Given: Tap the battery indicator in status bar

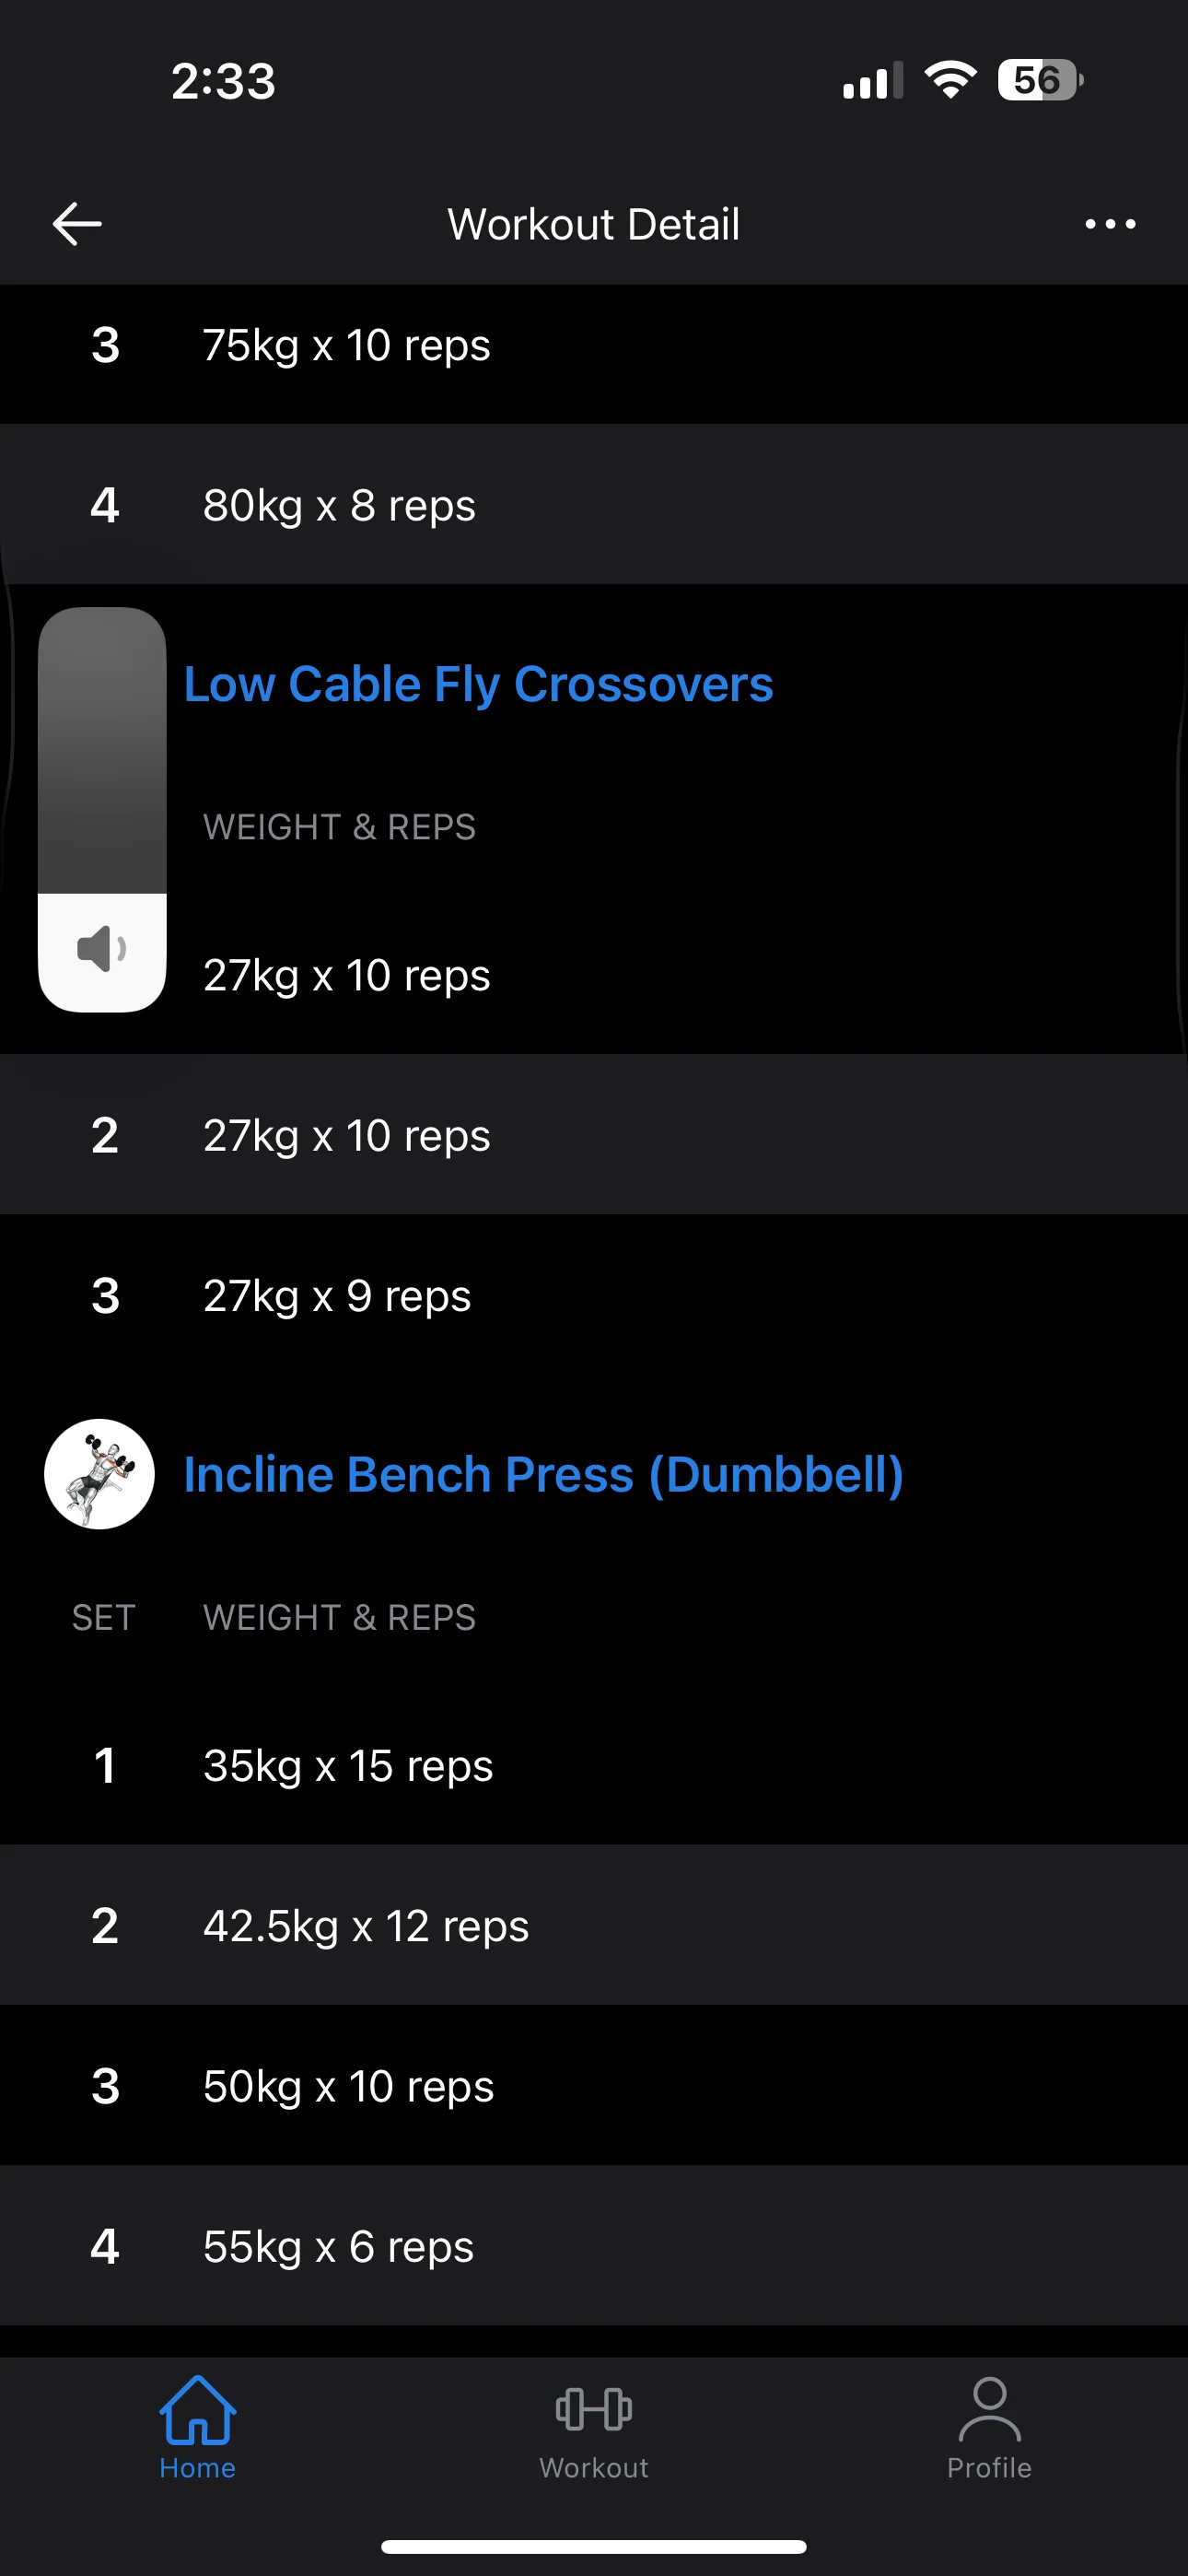Looking at the screenshot, I should tap(1040, 80).
